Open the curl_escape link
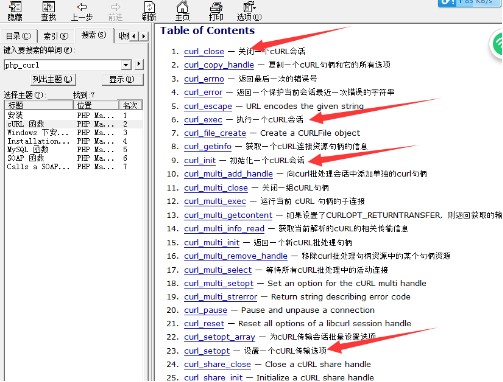This screenshot has width=503, height=382. [x=208, y=106]
